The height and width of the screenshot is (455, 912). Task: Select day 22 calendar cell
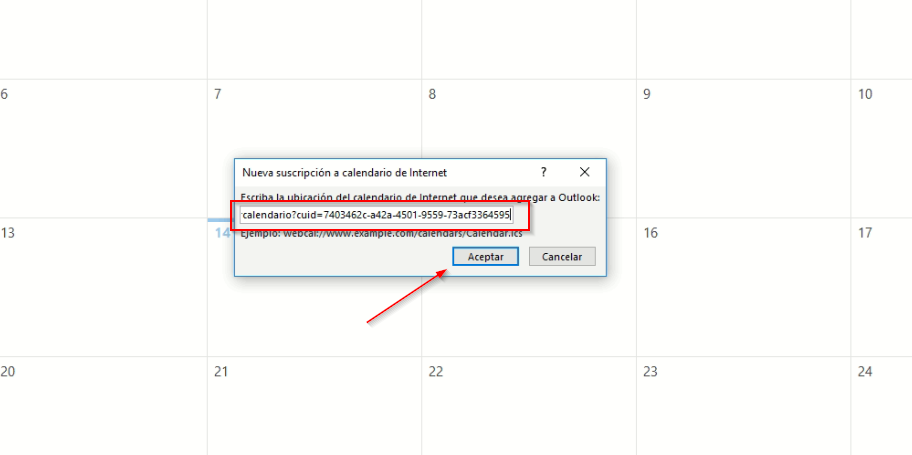click(529, 406)
